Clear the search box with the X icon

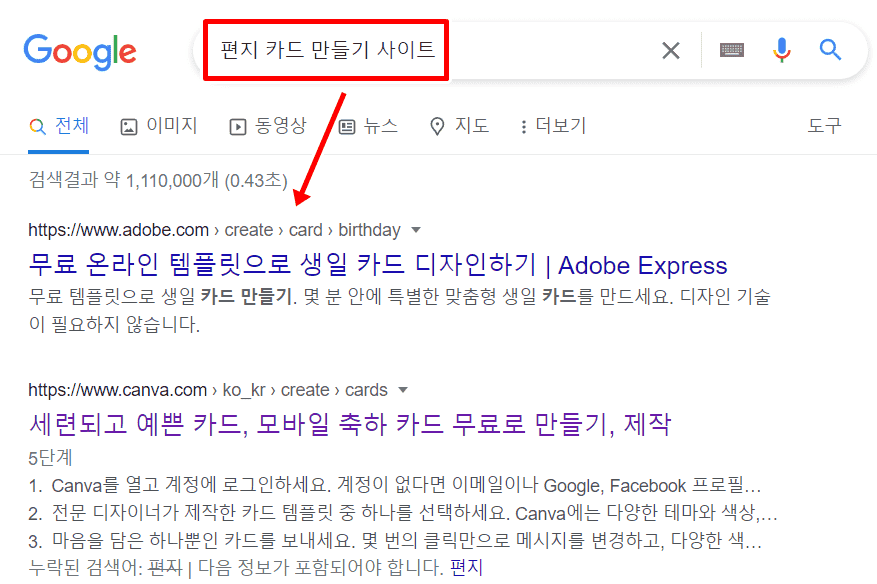click(671, 50)
